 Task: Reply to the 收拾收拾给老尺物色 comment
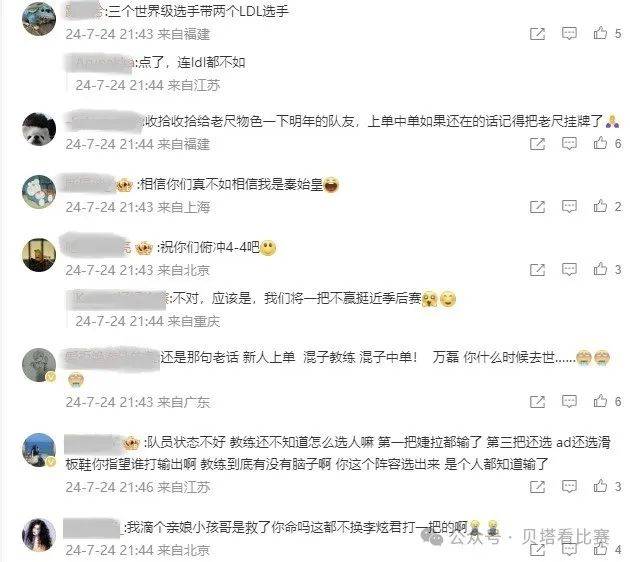tap(569, 144)
